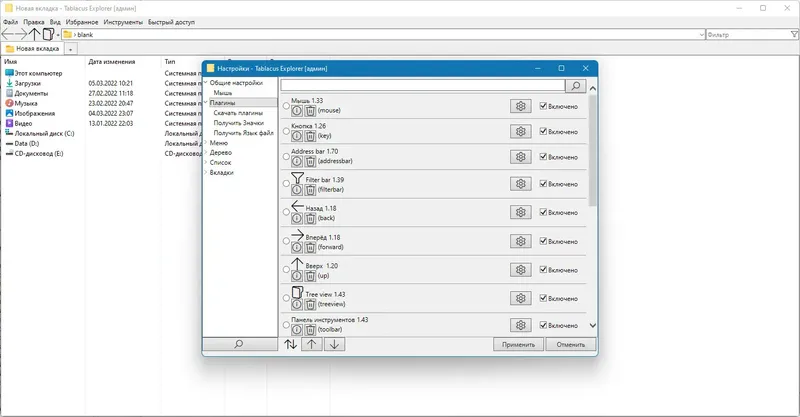Expand the Дерево settings node
800x417 pixels.
pyautogui.click(x=206, y=153)
